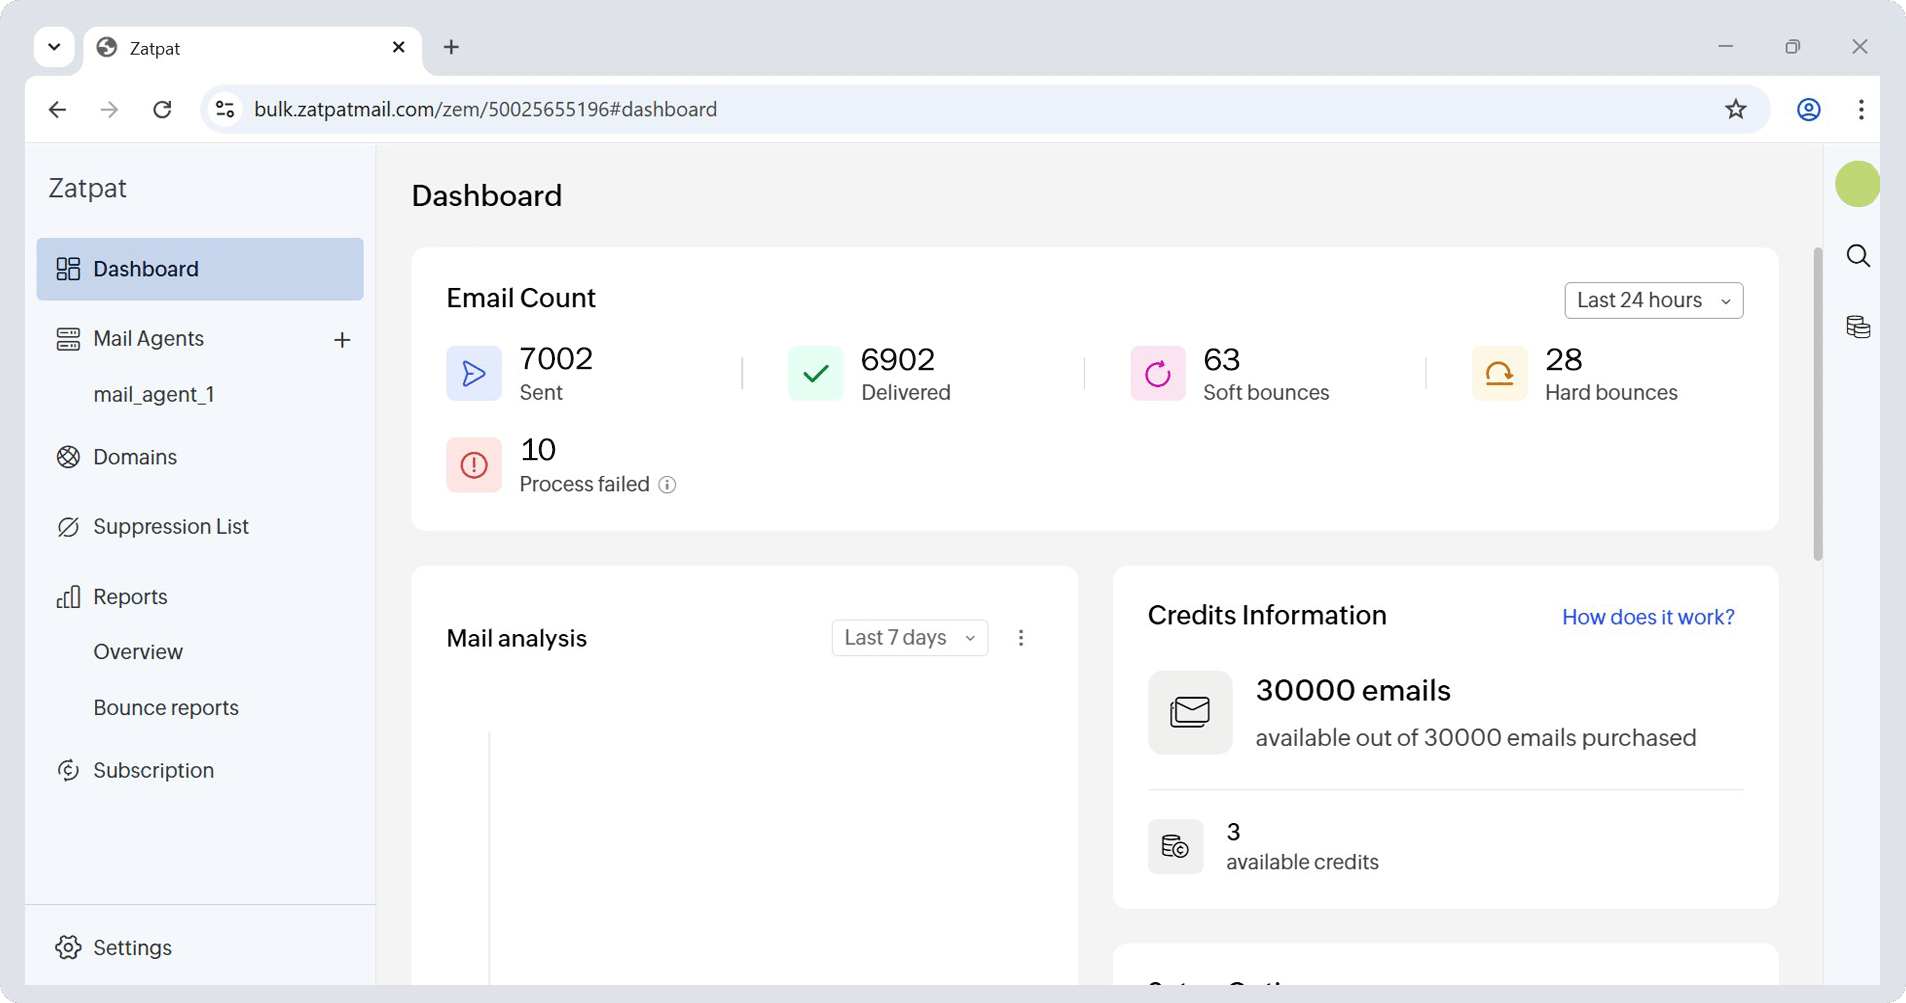Click the credits stack icon in right panel

1858,327
